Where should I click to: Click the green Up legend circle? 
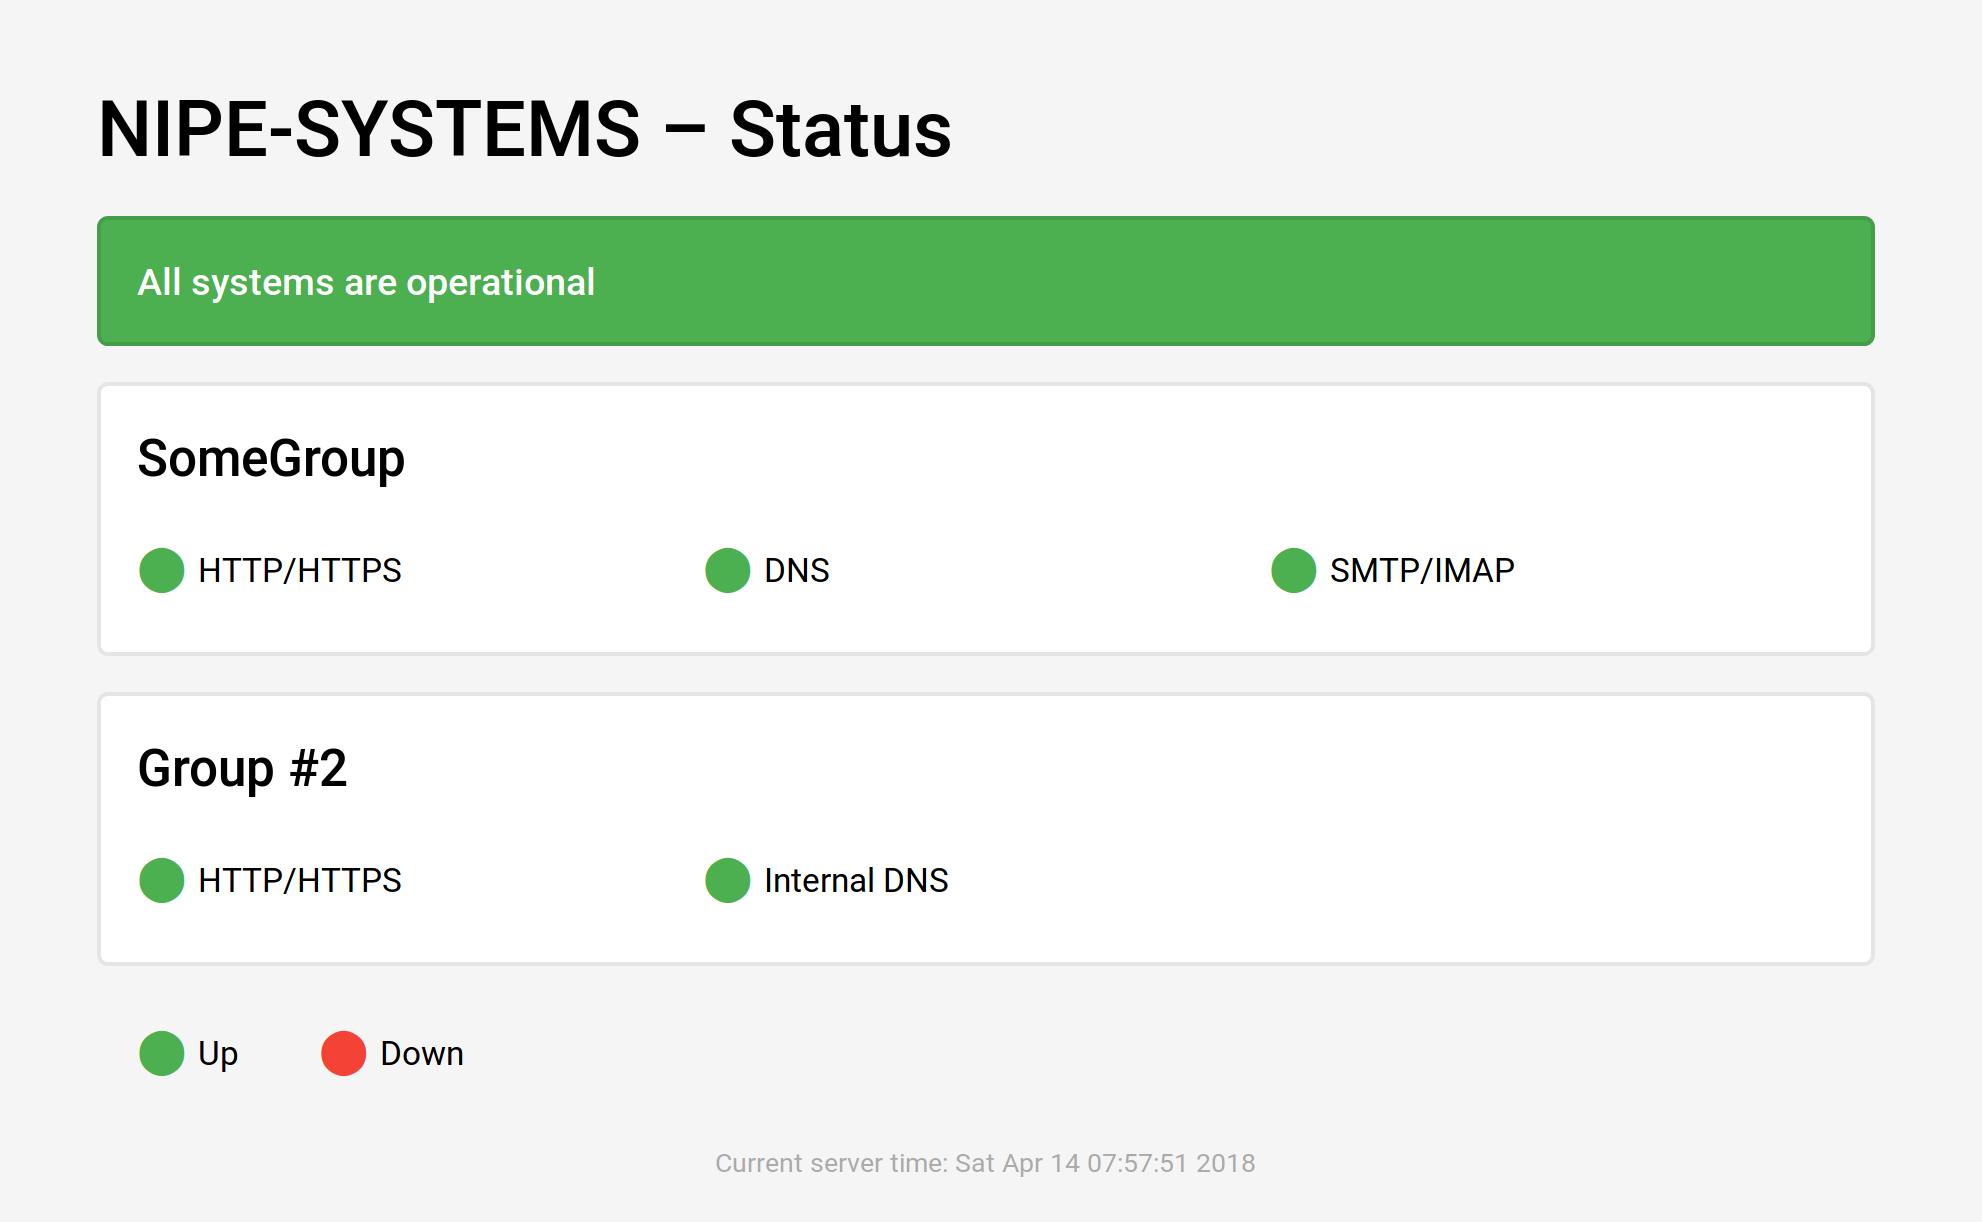click(161, 1053)
